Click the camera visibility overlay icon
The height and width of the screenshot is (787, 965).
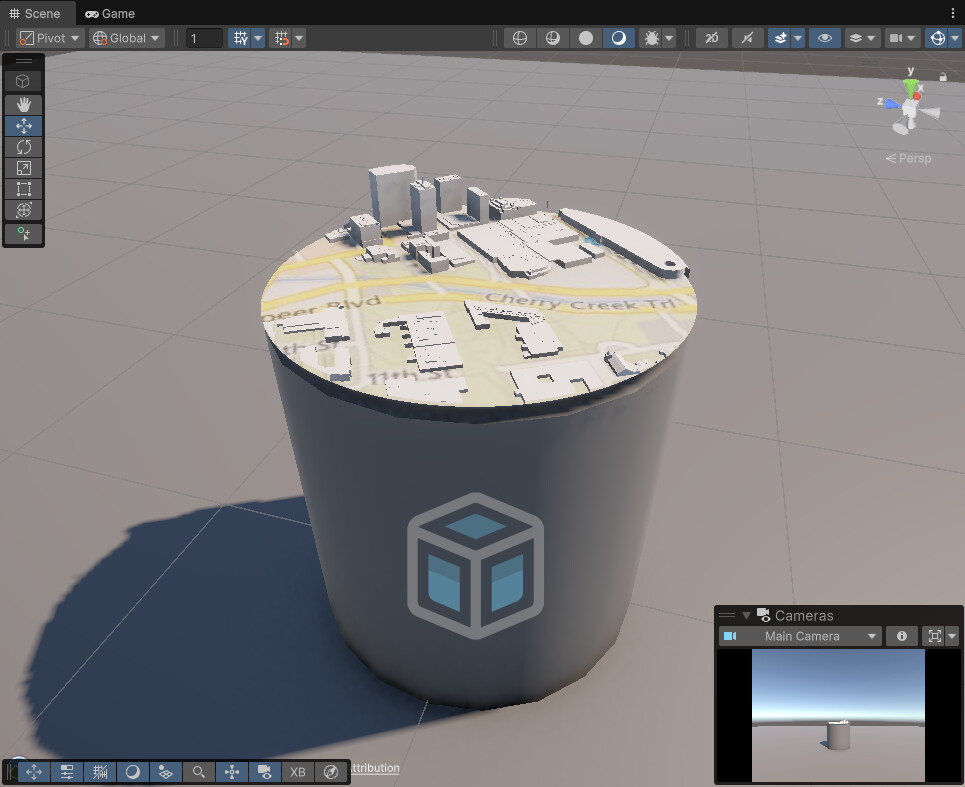tap(265, 772)
